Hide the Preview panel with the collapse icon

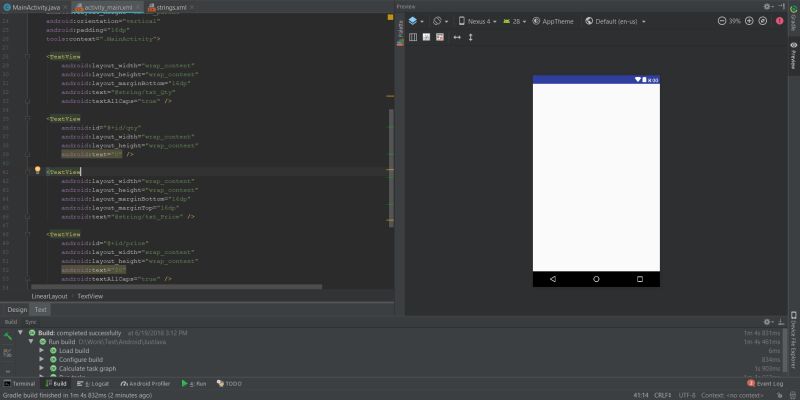click(782, 7)
